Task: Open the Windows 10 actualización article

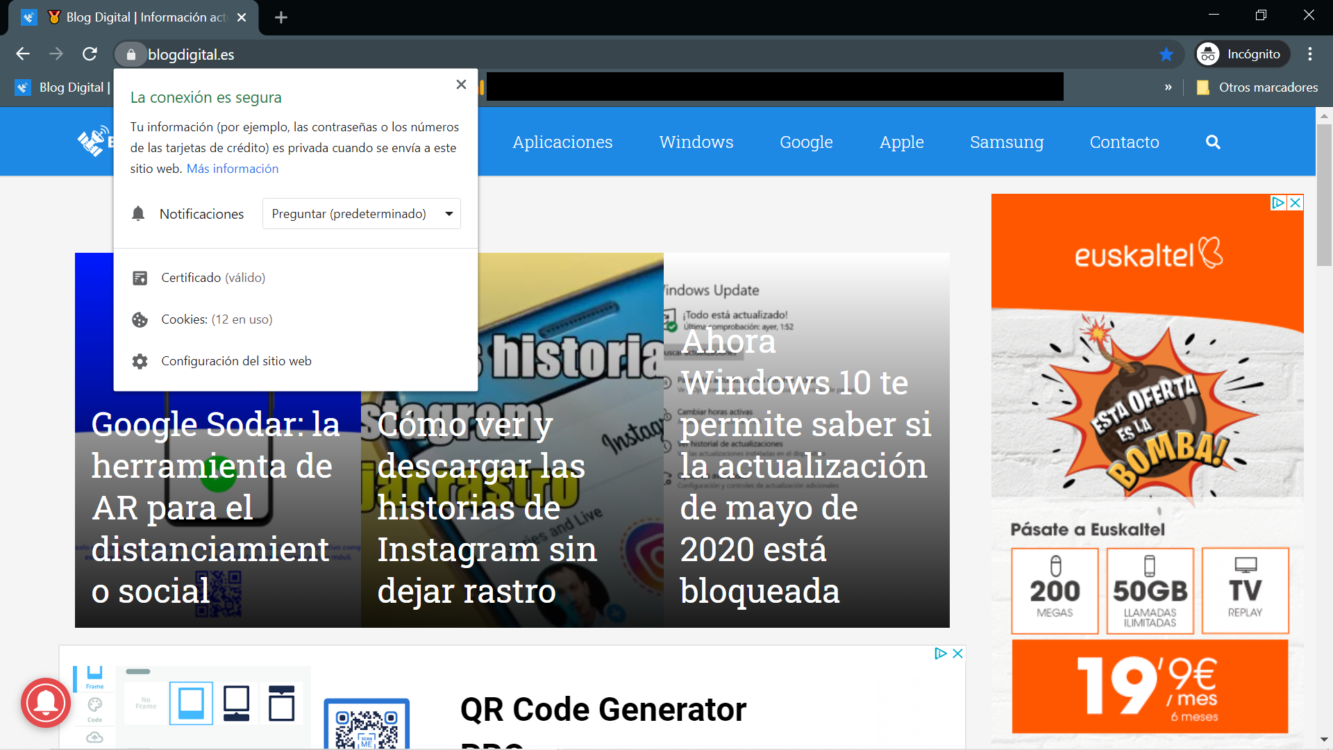Action: pos(806,465)
